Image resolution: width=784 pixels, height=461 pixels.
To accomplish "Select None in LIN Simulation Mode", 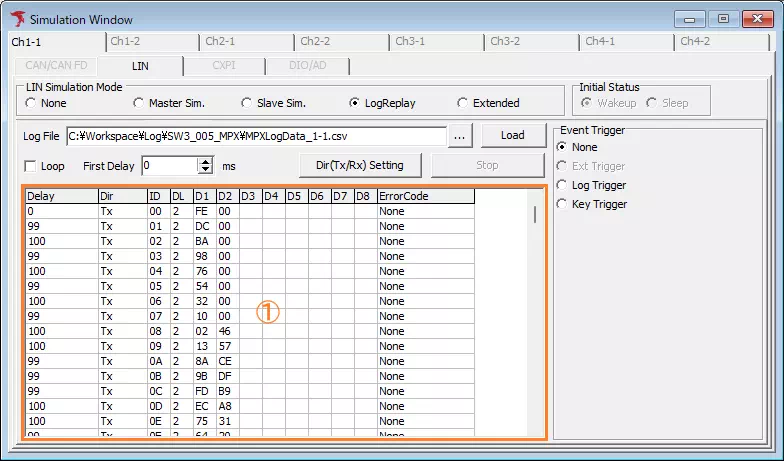I will 31,103.
